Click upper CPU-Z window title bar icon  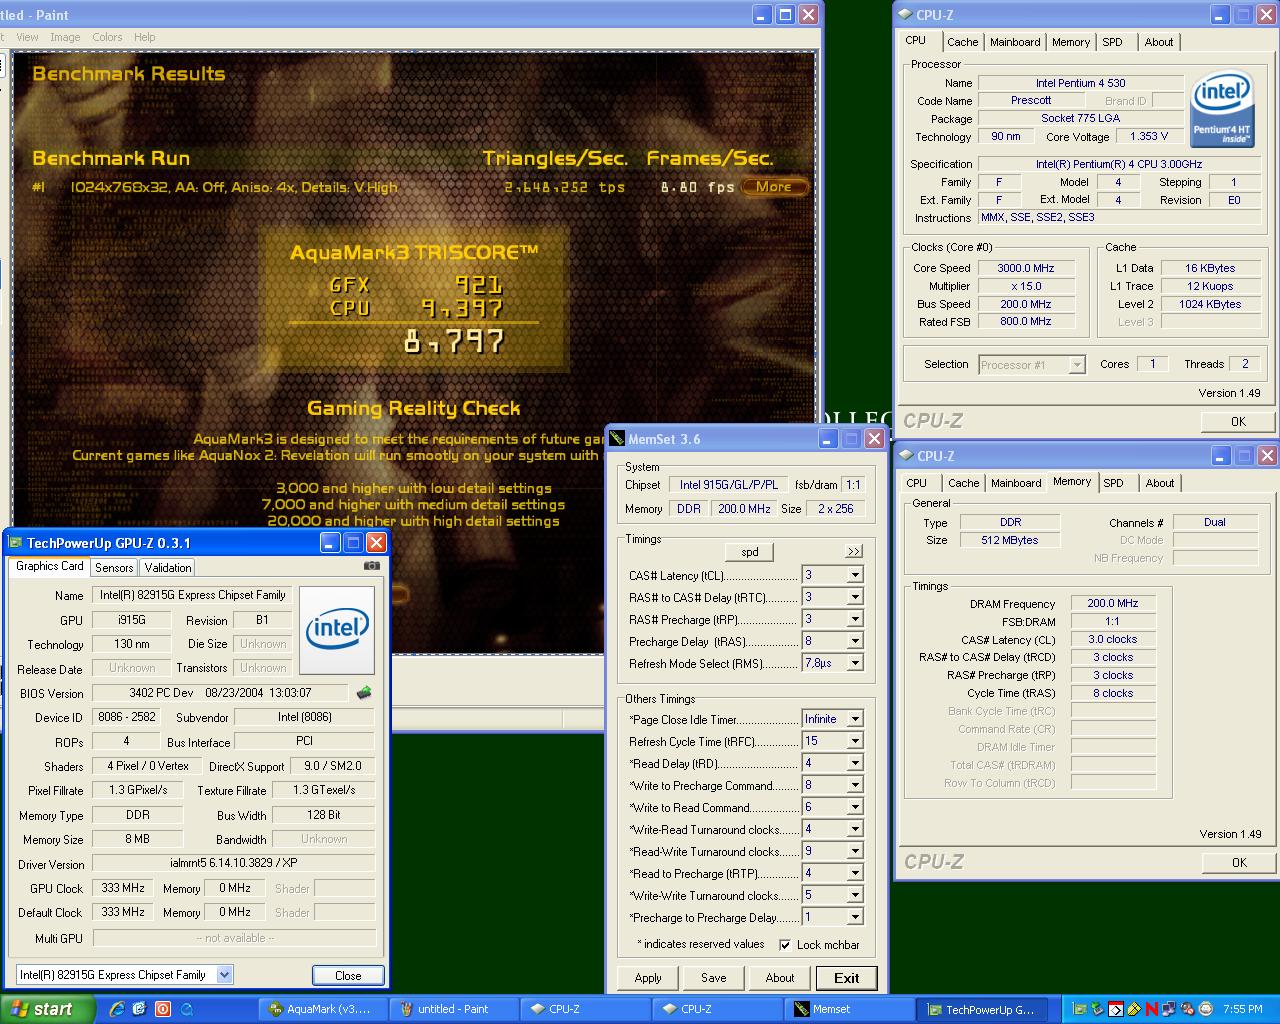pyautogui.click(x=905, y=14)
